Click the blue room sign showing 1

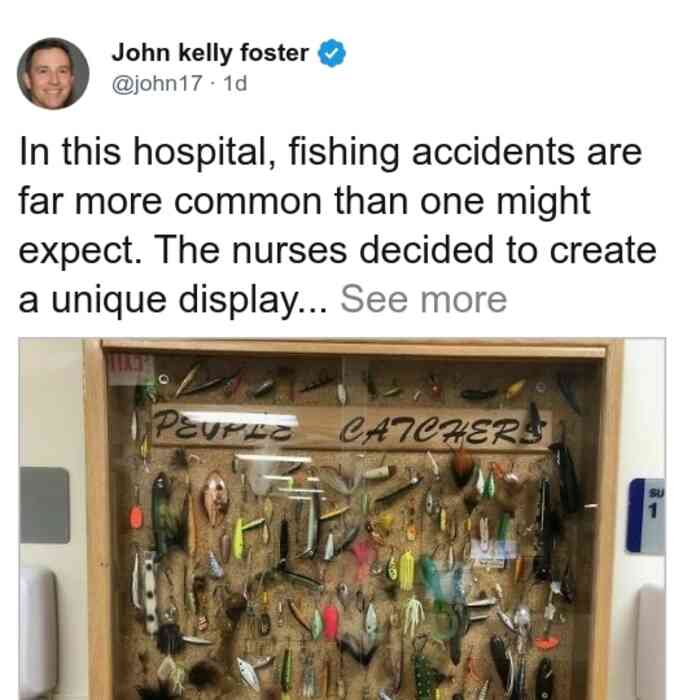pyautogui.click(x=646, y=517)
